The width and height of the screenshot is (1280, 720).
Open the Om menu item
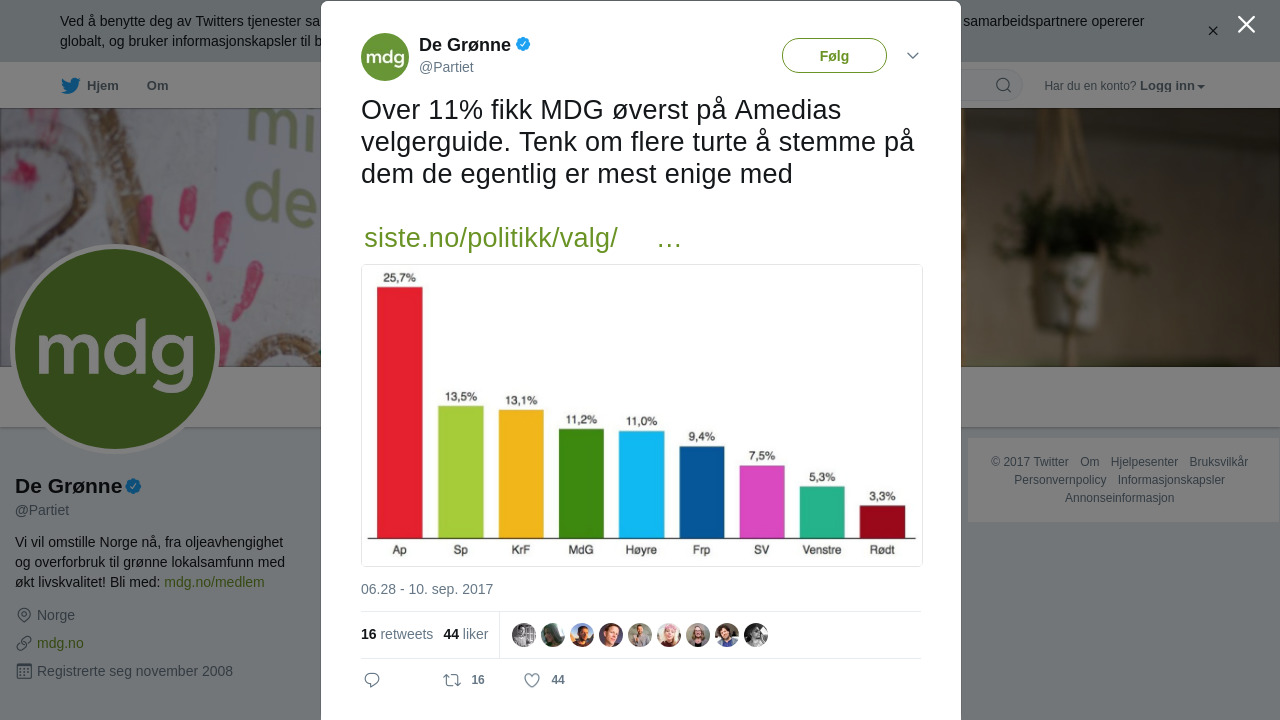click(158, 86)
